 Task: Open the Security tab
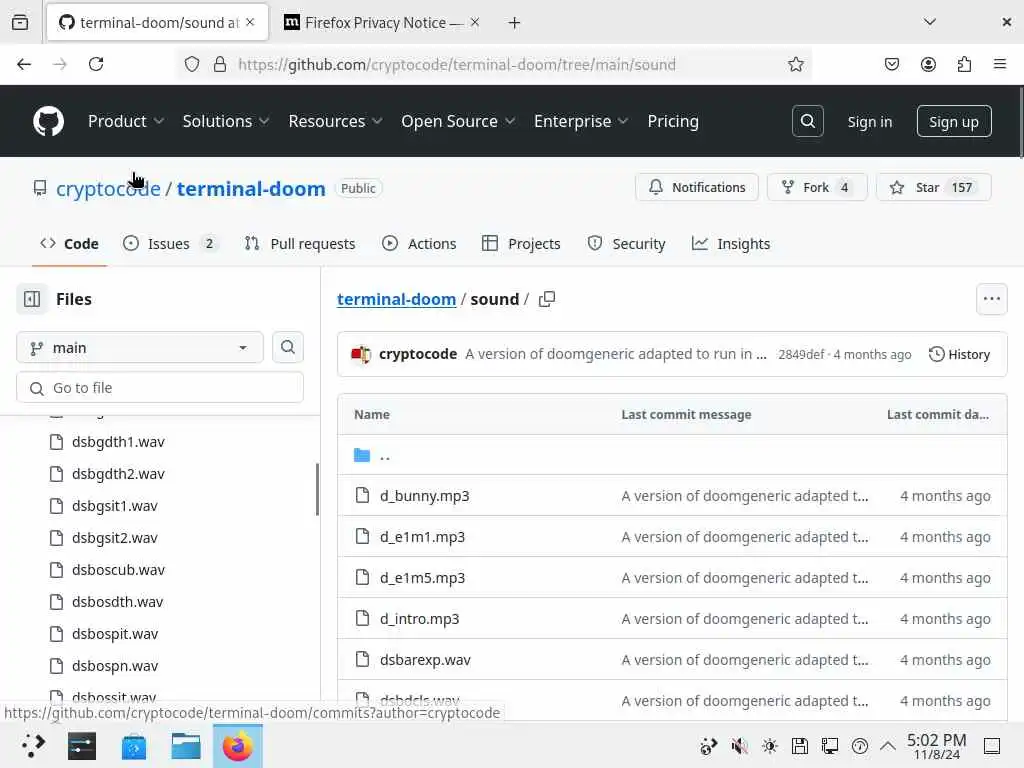tap(626, 244)
